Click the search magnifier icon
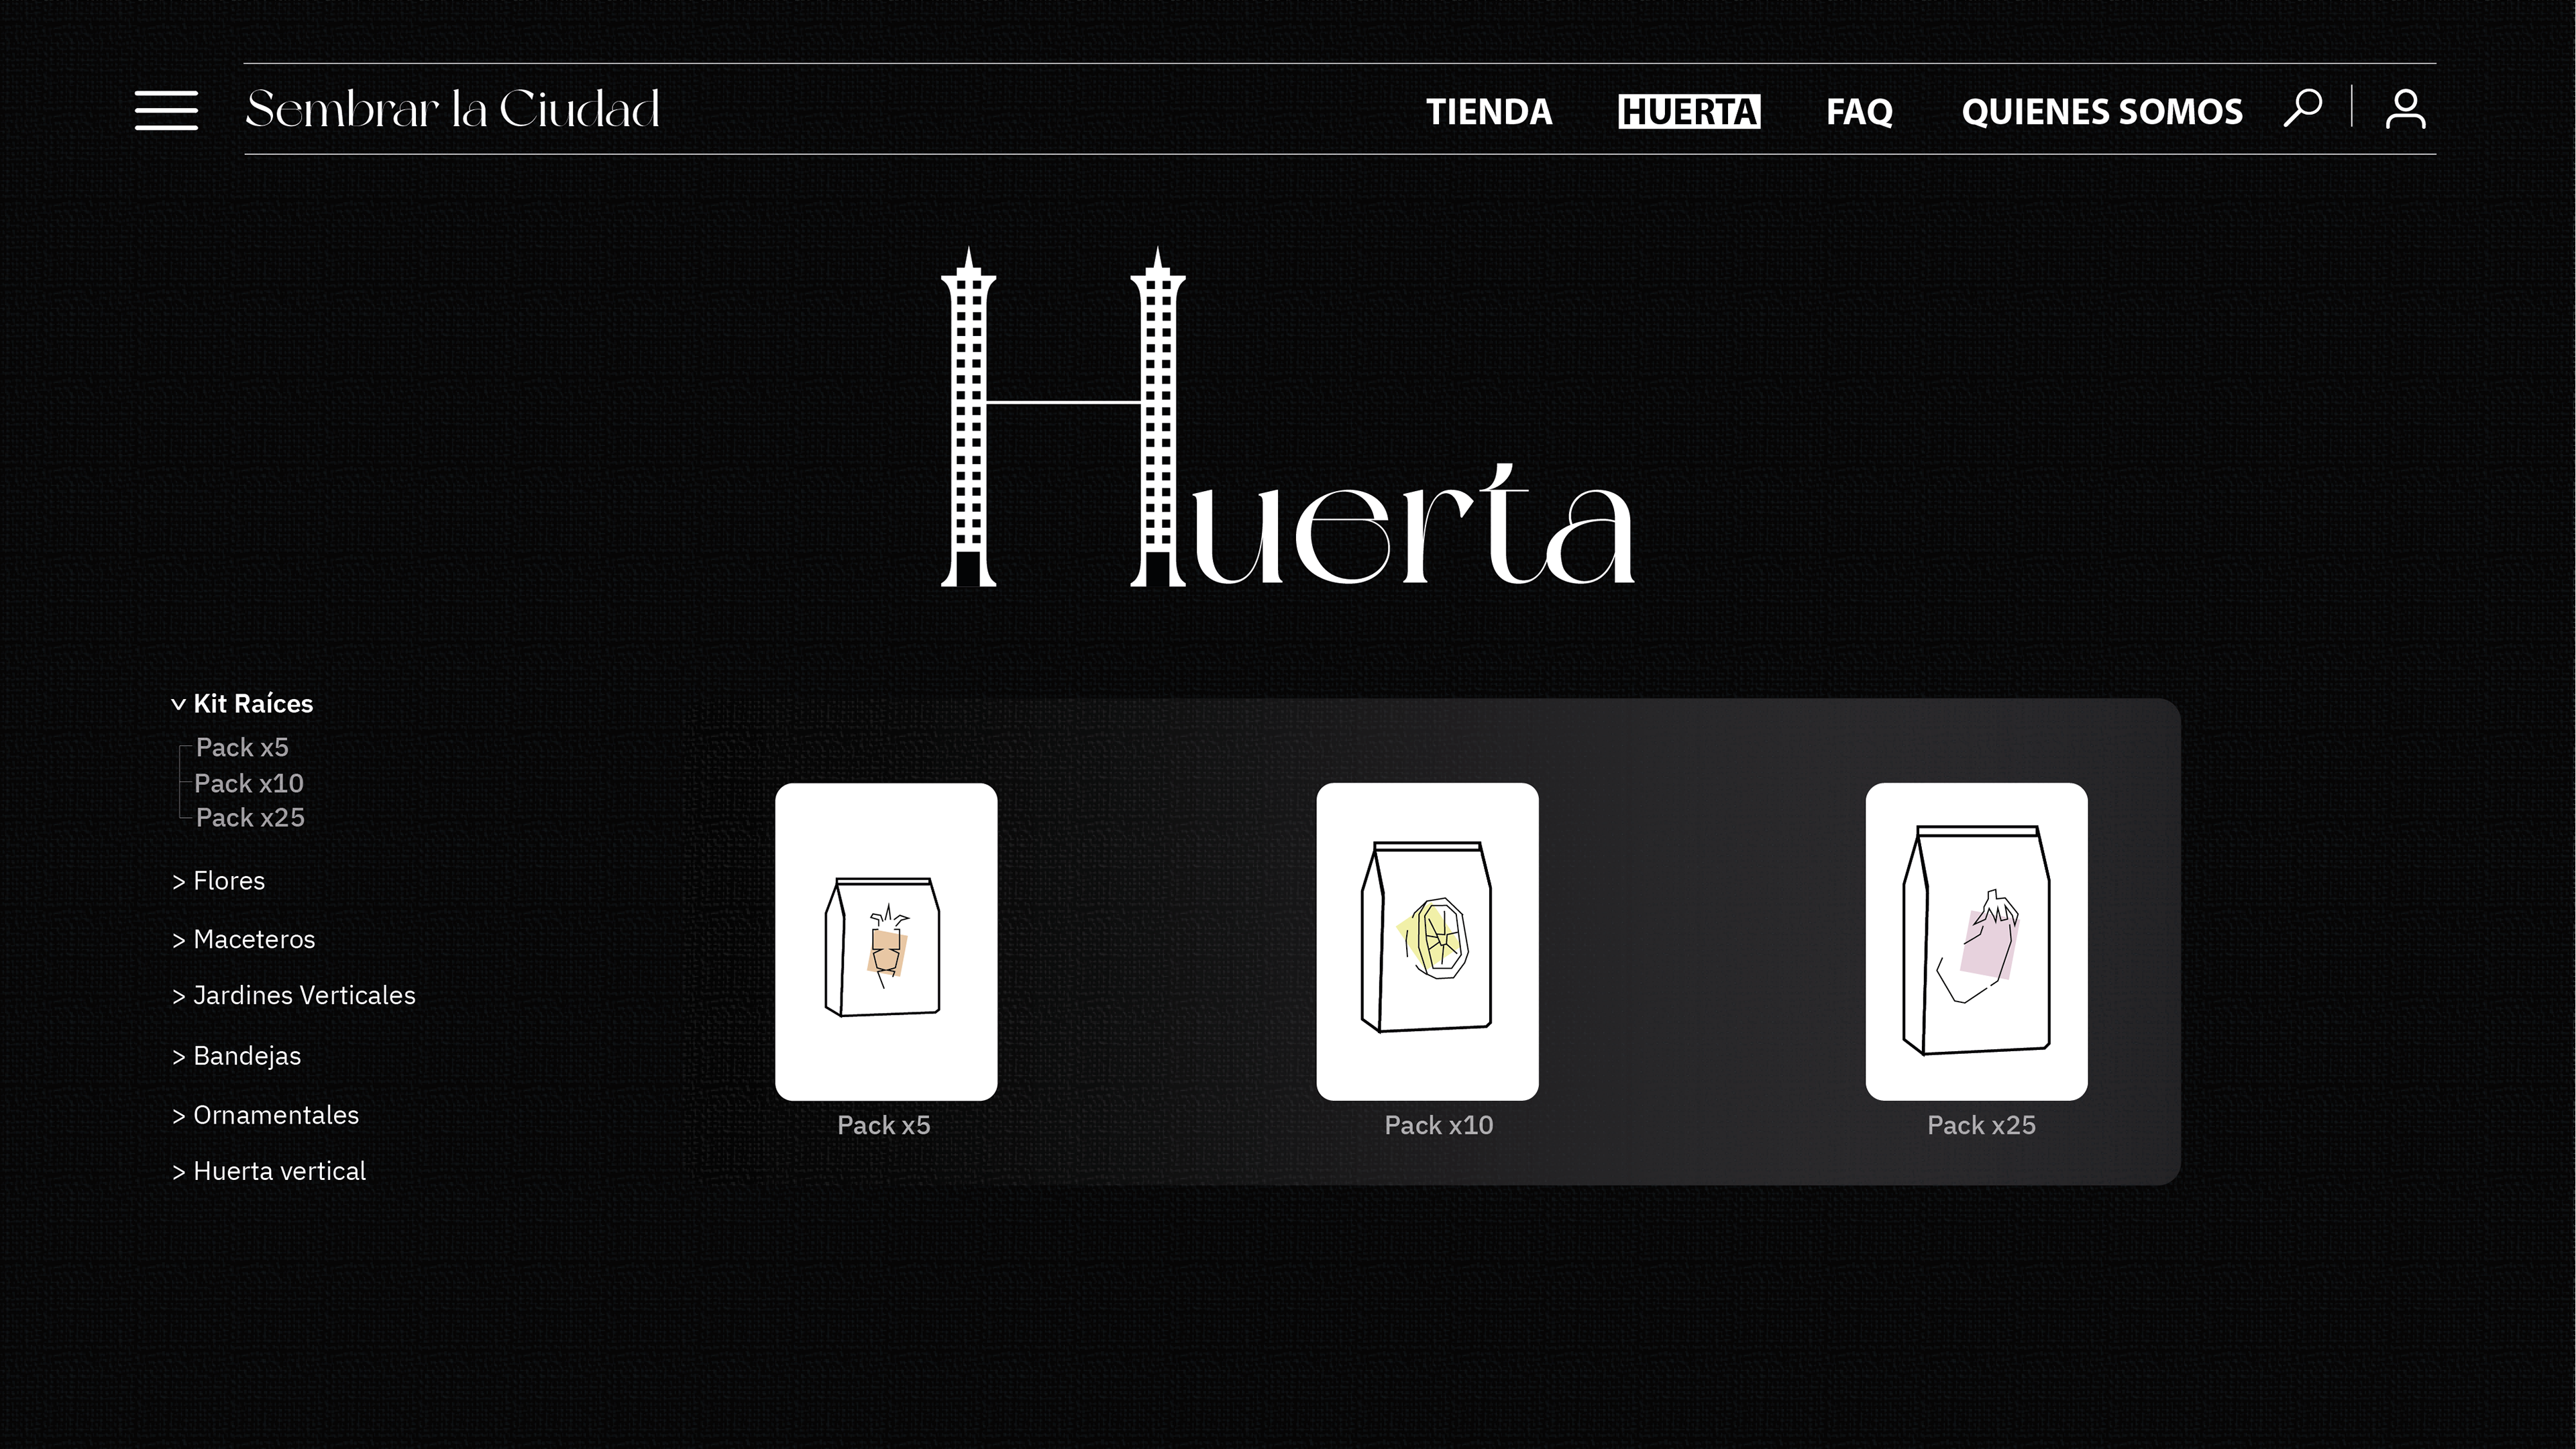 (2302, 108)
